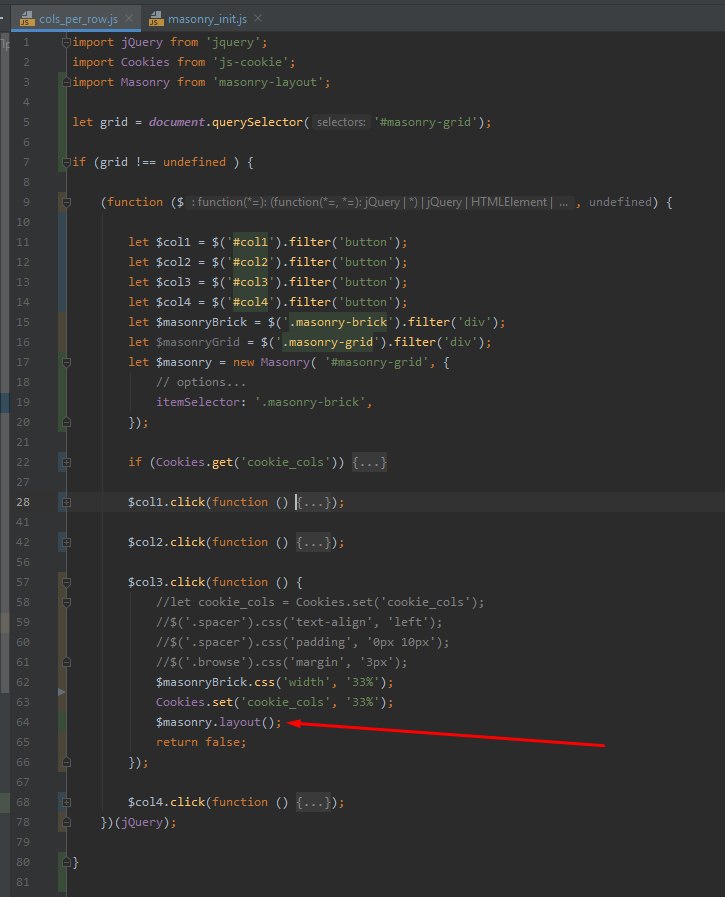Click the selectors: parameter hint on line 5
Screen dimensions: 725x897
click(x=341, y=122)
